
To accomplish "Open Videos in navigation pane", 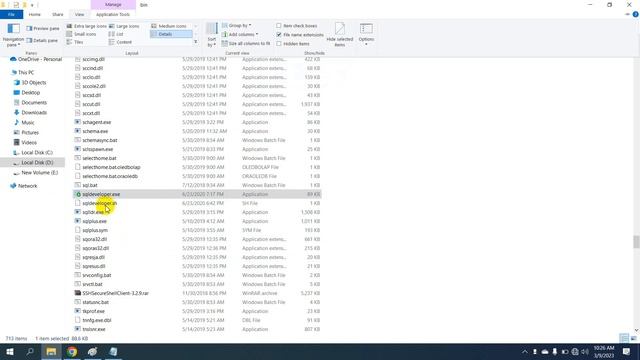I will 25,142.
